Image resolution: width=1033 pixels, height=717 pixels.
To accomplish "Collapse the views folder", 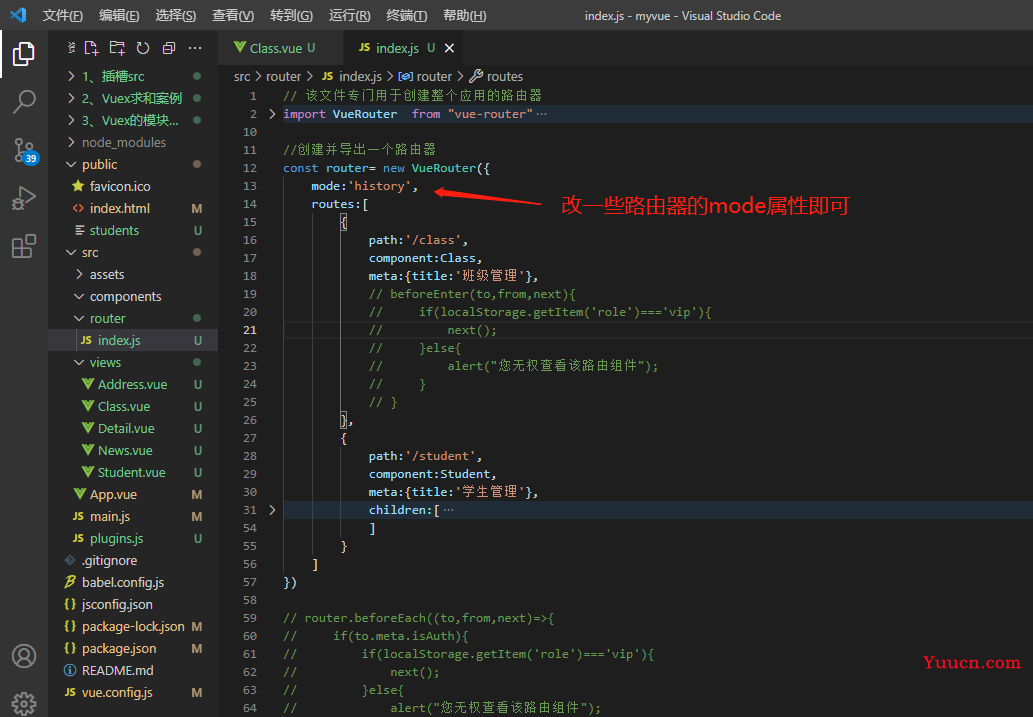I will pyautogui.click(x=133, y=362).
